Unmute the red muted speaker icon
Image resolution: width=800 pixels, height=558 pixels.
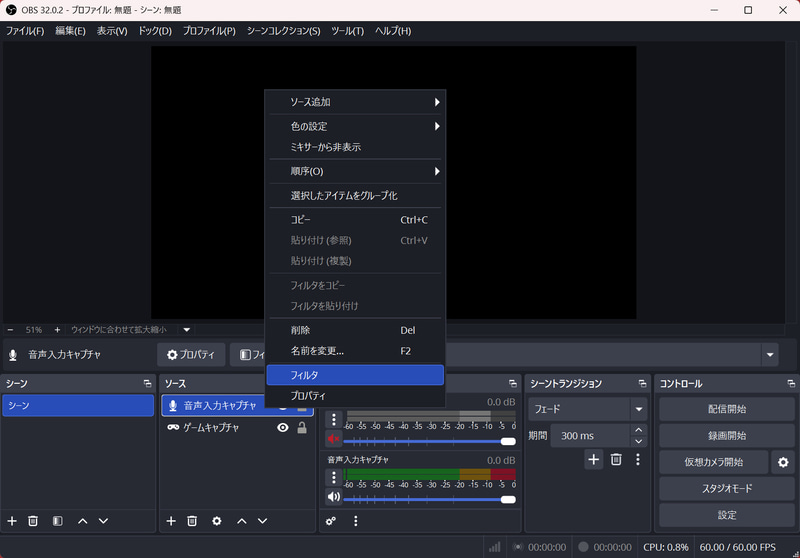334,439
